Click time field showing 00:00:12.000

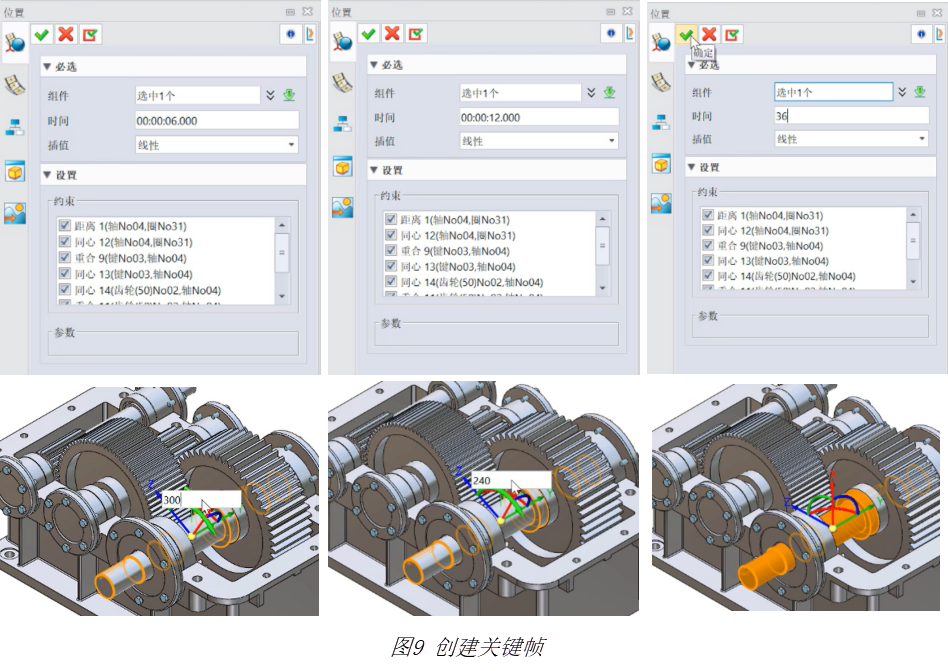(x=537, y=117)
